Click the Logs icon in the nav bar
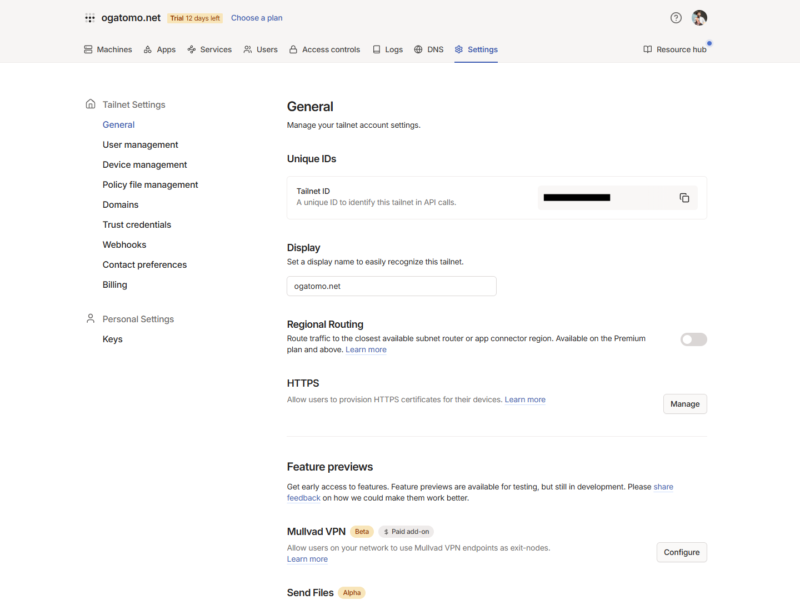The image size is (800, 600). [377, 49]
